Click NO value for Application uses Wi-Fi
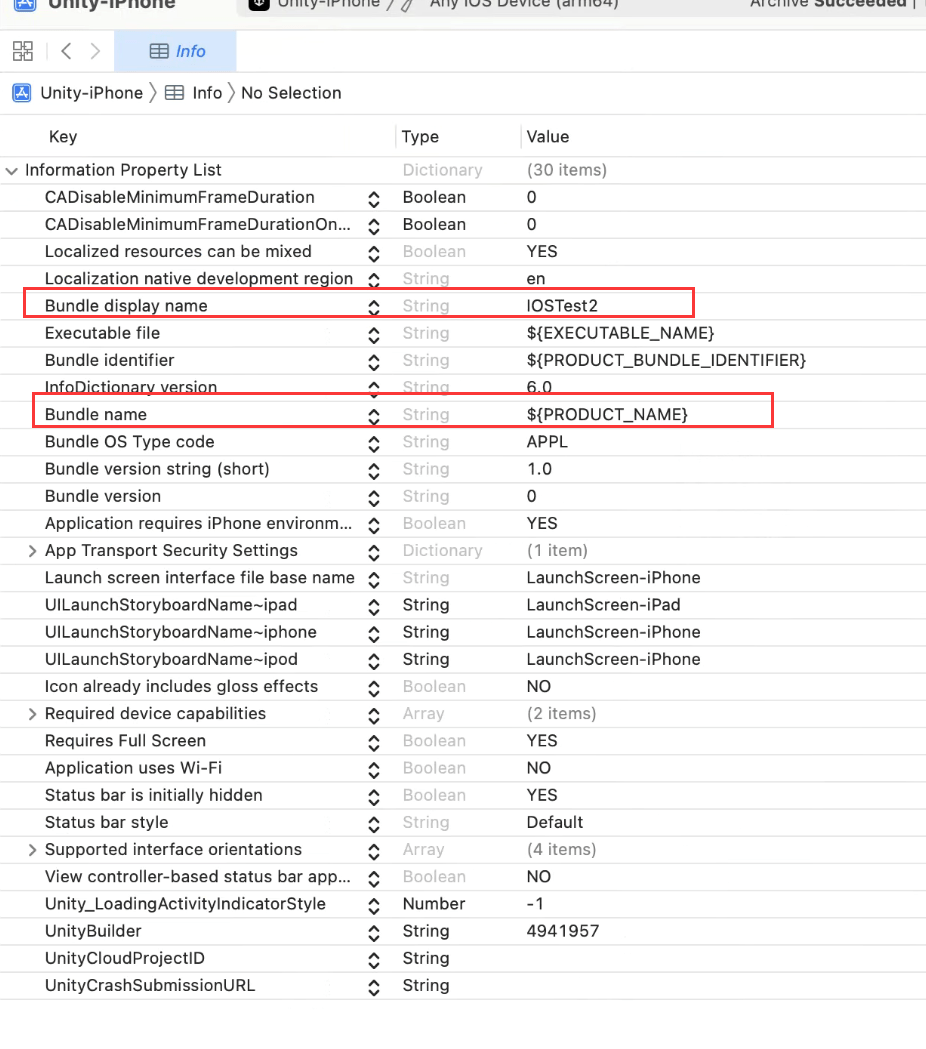The image size is (926, 1049). point(539,768)
